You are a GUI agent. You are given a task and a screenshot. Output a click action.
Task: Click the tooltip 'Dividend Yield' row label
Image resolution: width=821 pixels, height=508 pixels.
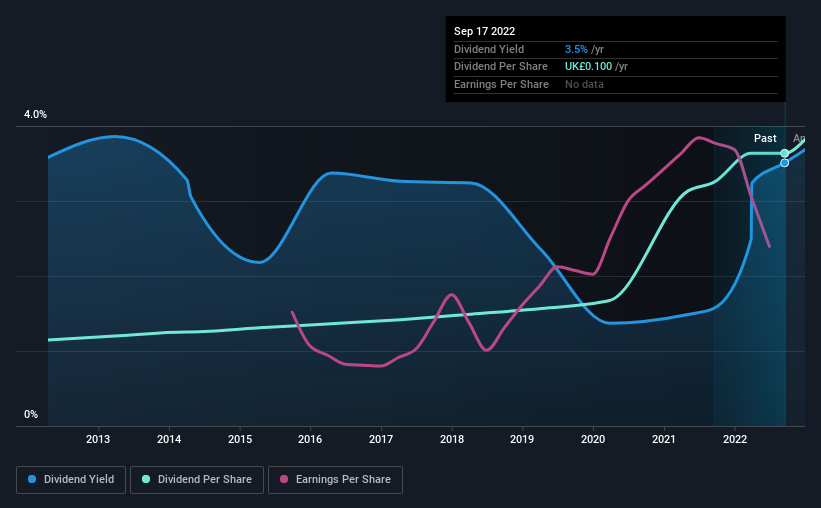(489, 49)
